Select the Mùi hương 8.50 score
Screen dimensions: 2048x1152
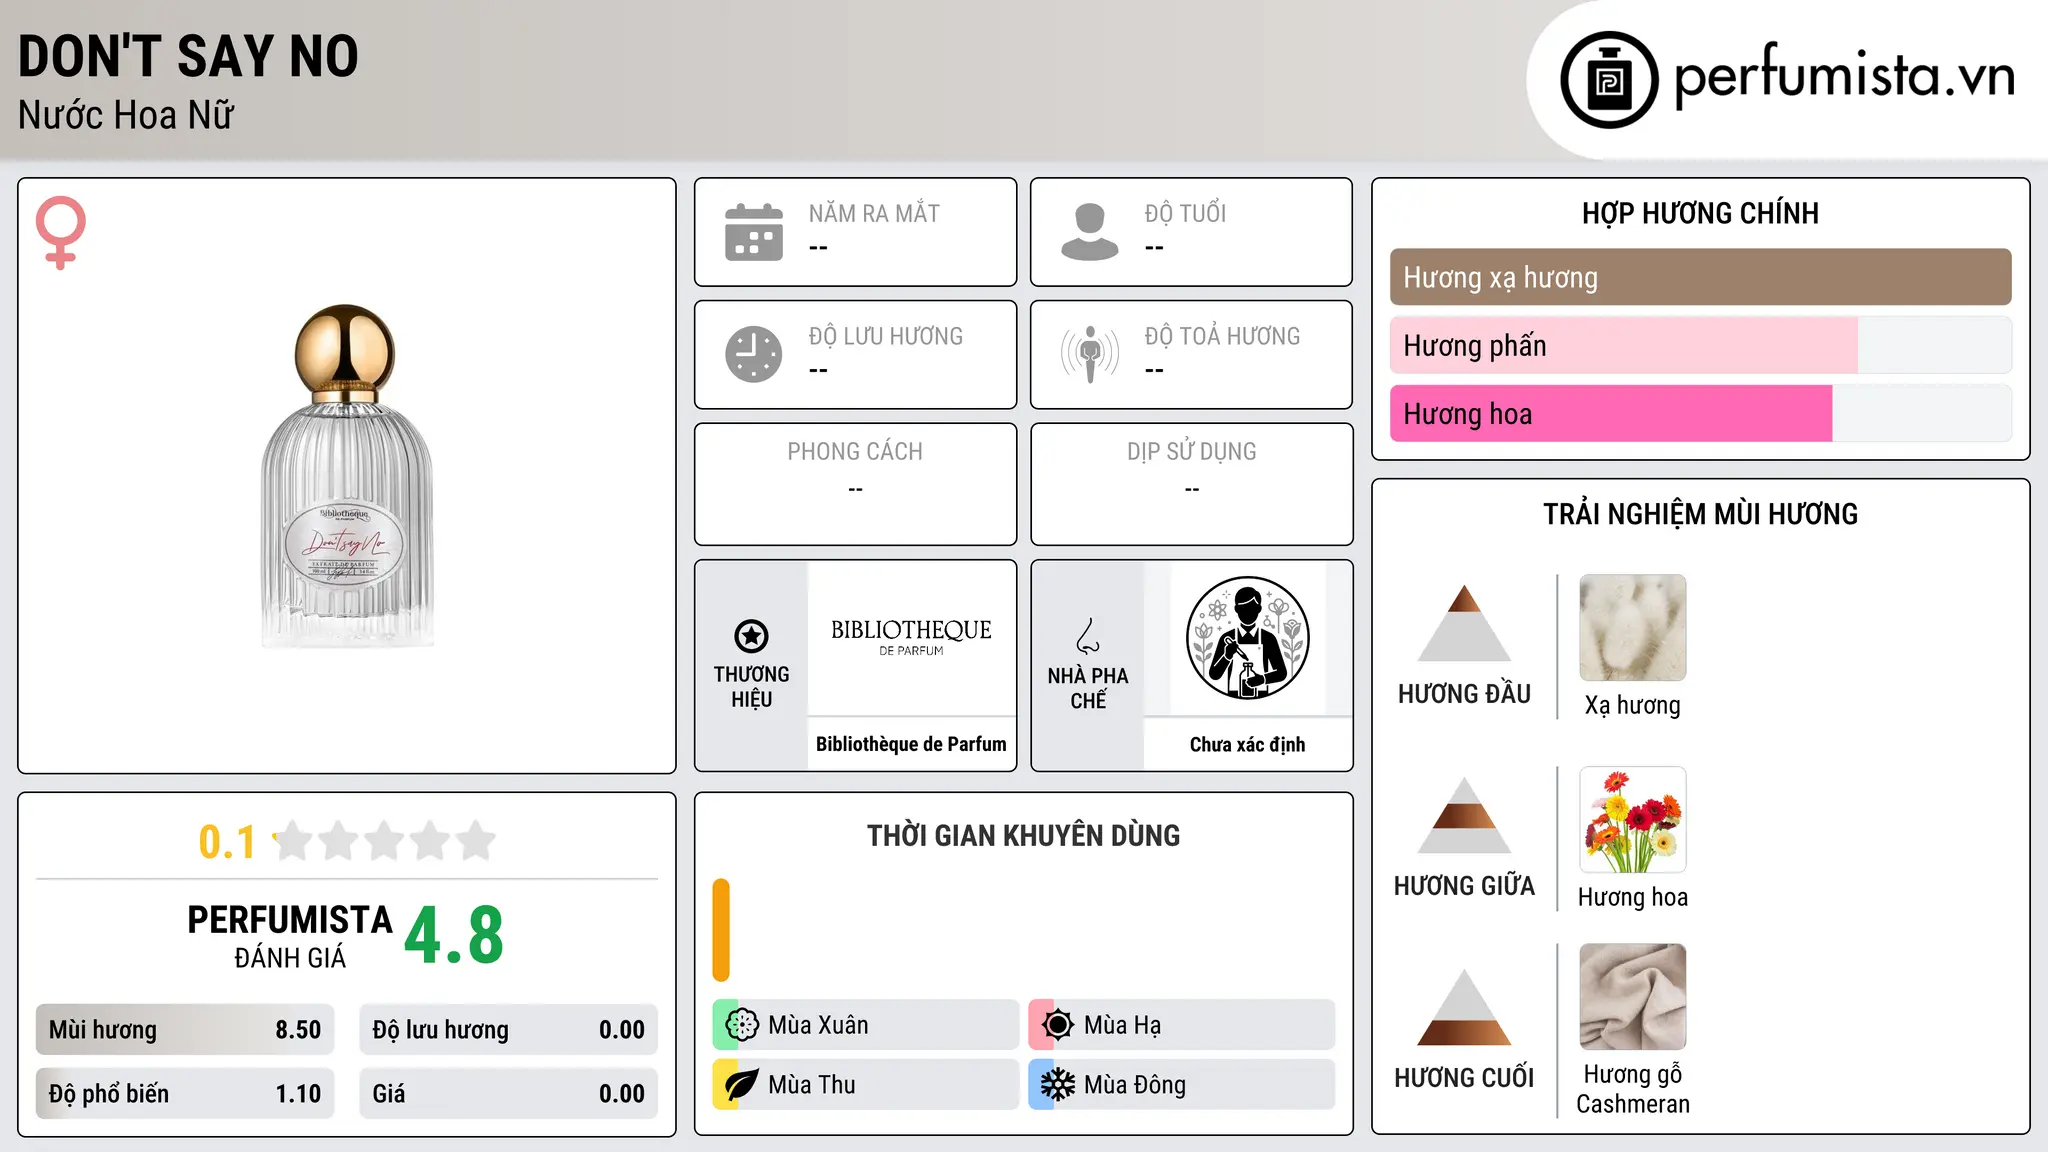185,1030
